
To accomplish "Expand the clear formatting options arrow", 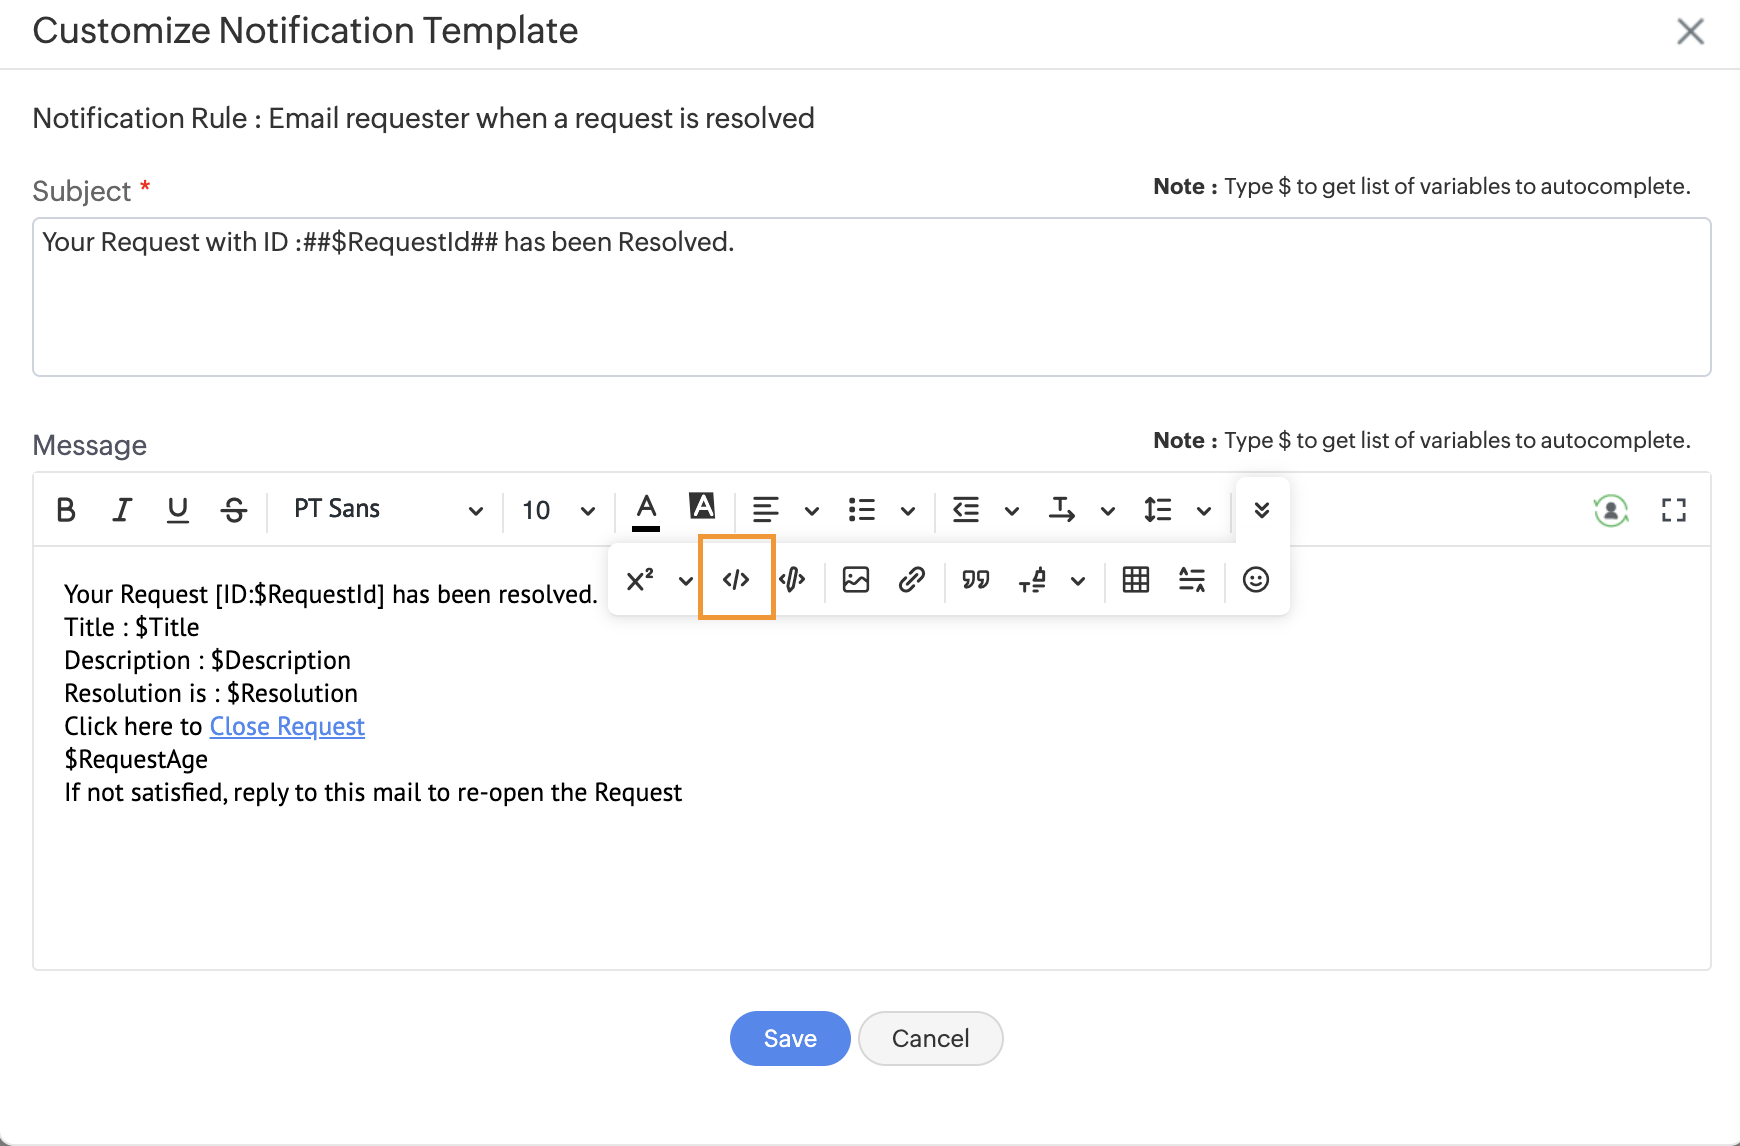I will pos(1078,581).
